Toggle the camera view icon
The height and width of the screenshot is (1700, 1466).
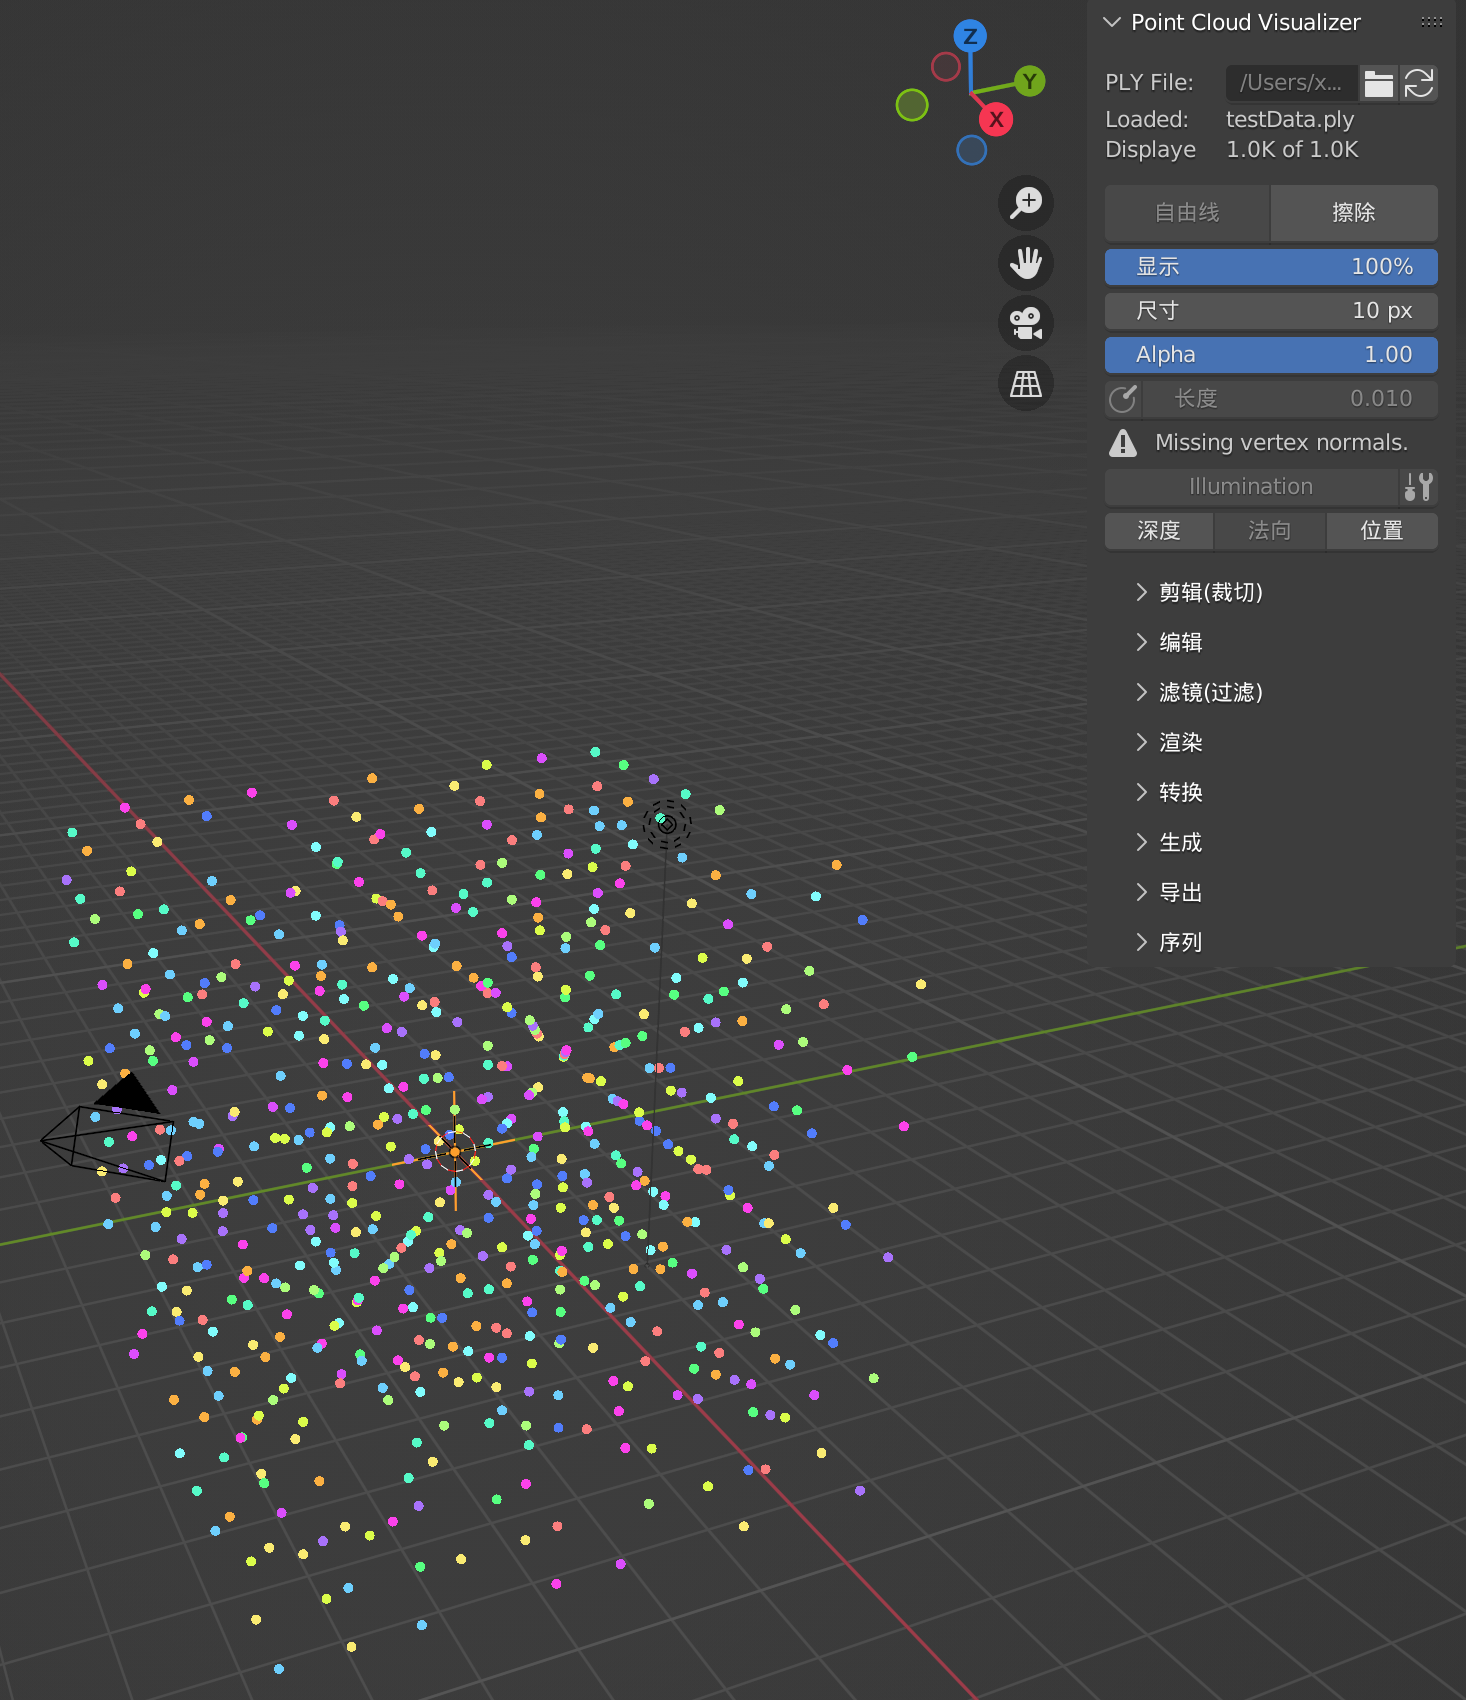tap(1026, 323)
